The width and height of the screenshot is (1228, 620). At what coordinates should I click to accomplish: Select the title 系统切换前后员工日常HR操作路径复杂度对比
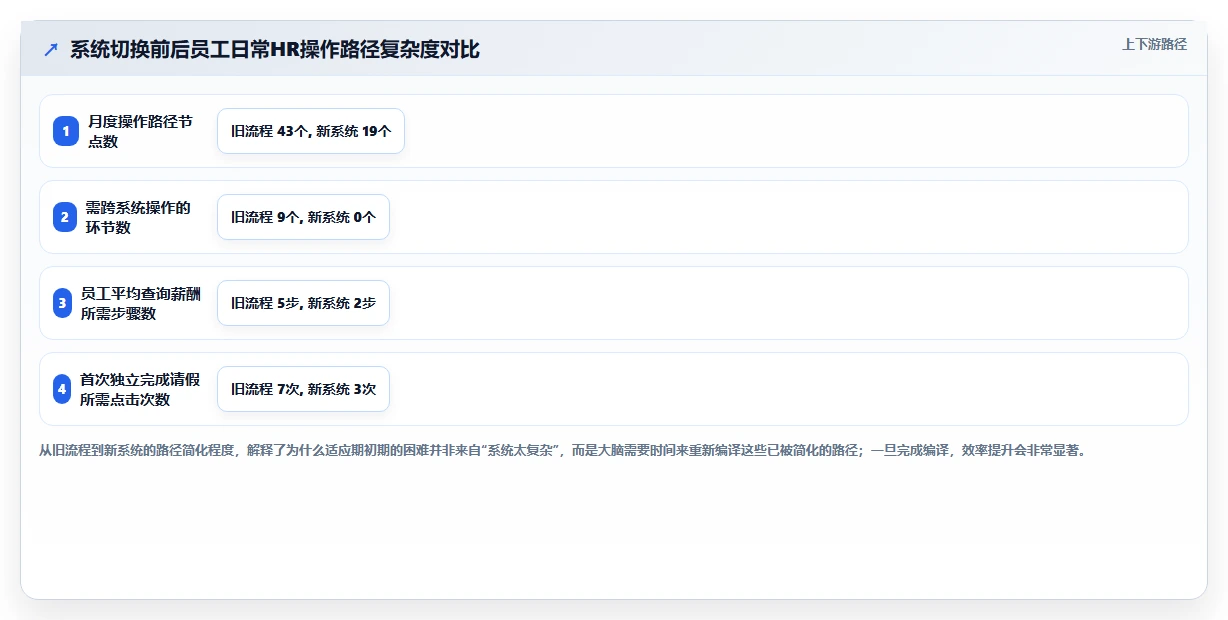point(275,49)
